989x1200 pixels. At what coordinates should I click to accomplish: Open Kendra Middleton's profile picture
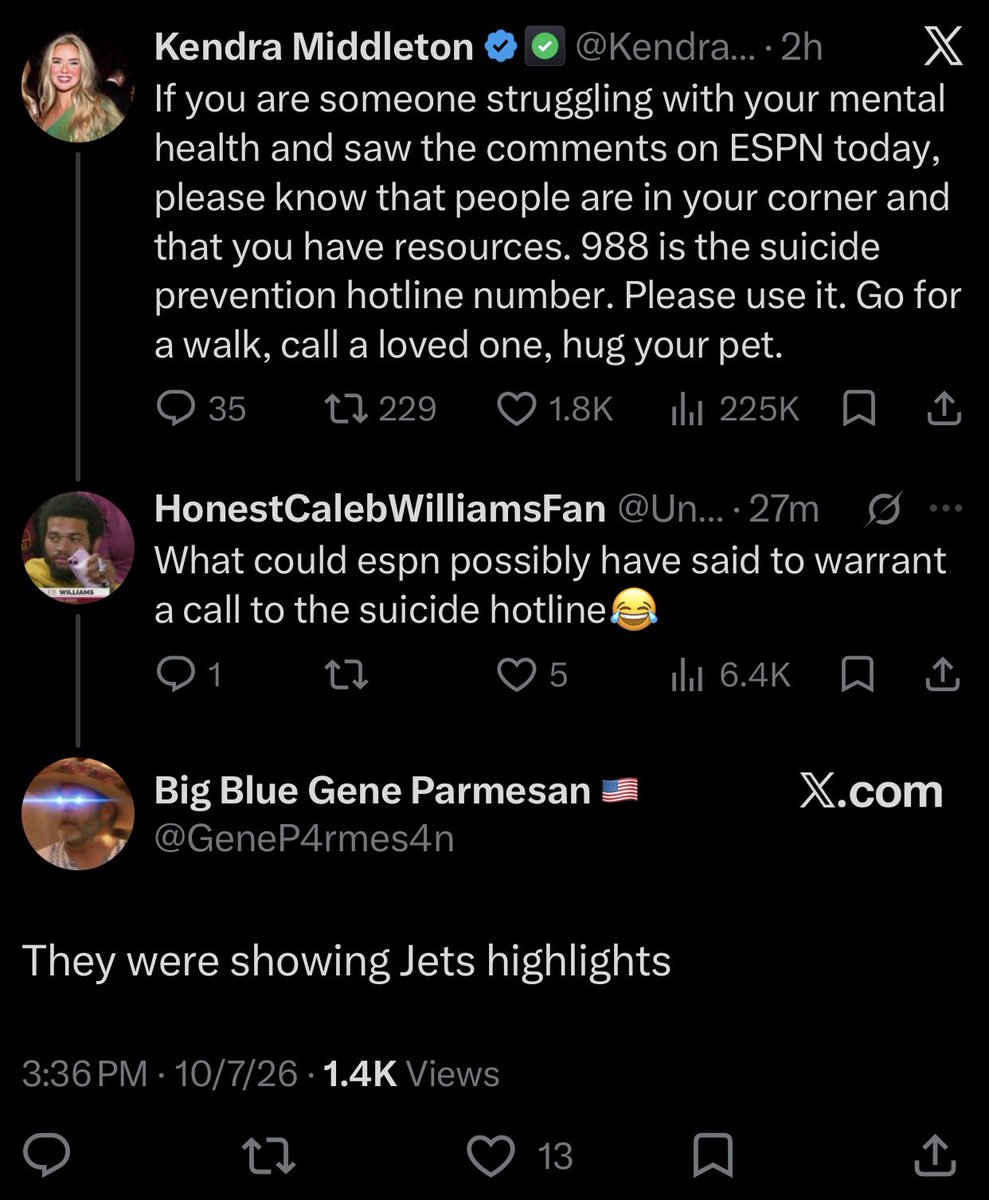point(78,87)
